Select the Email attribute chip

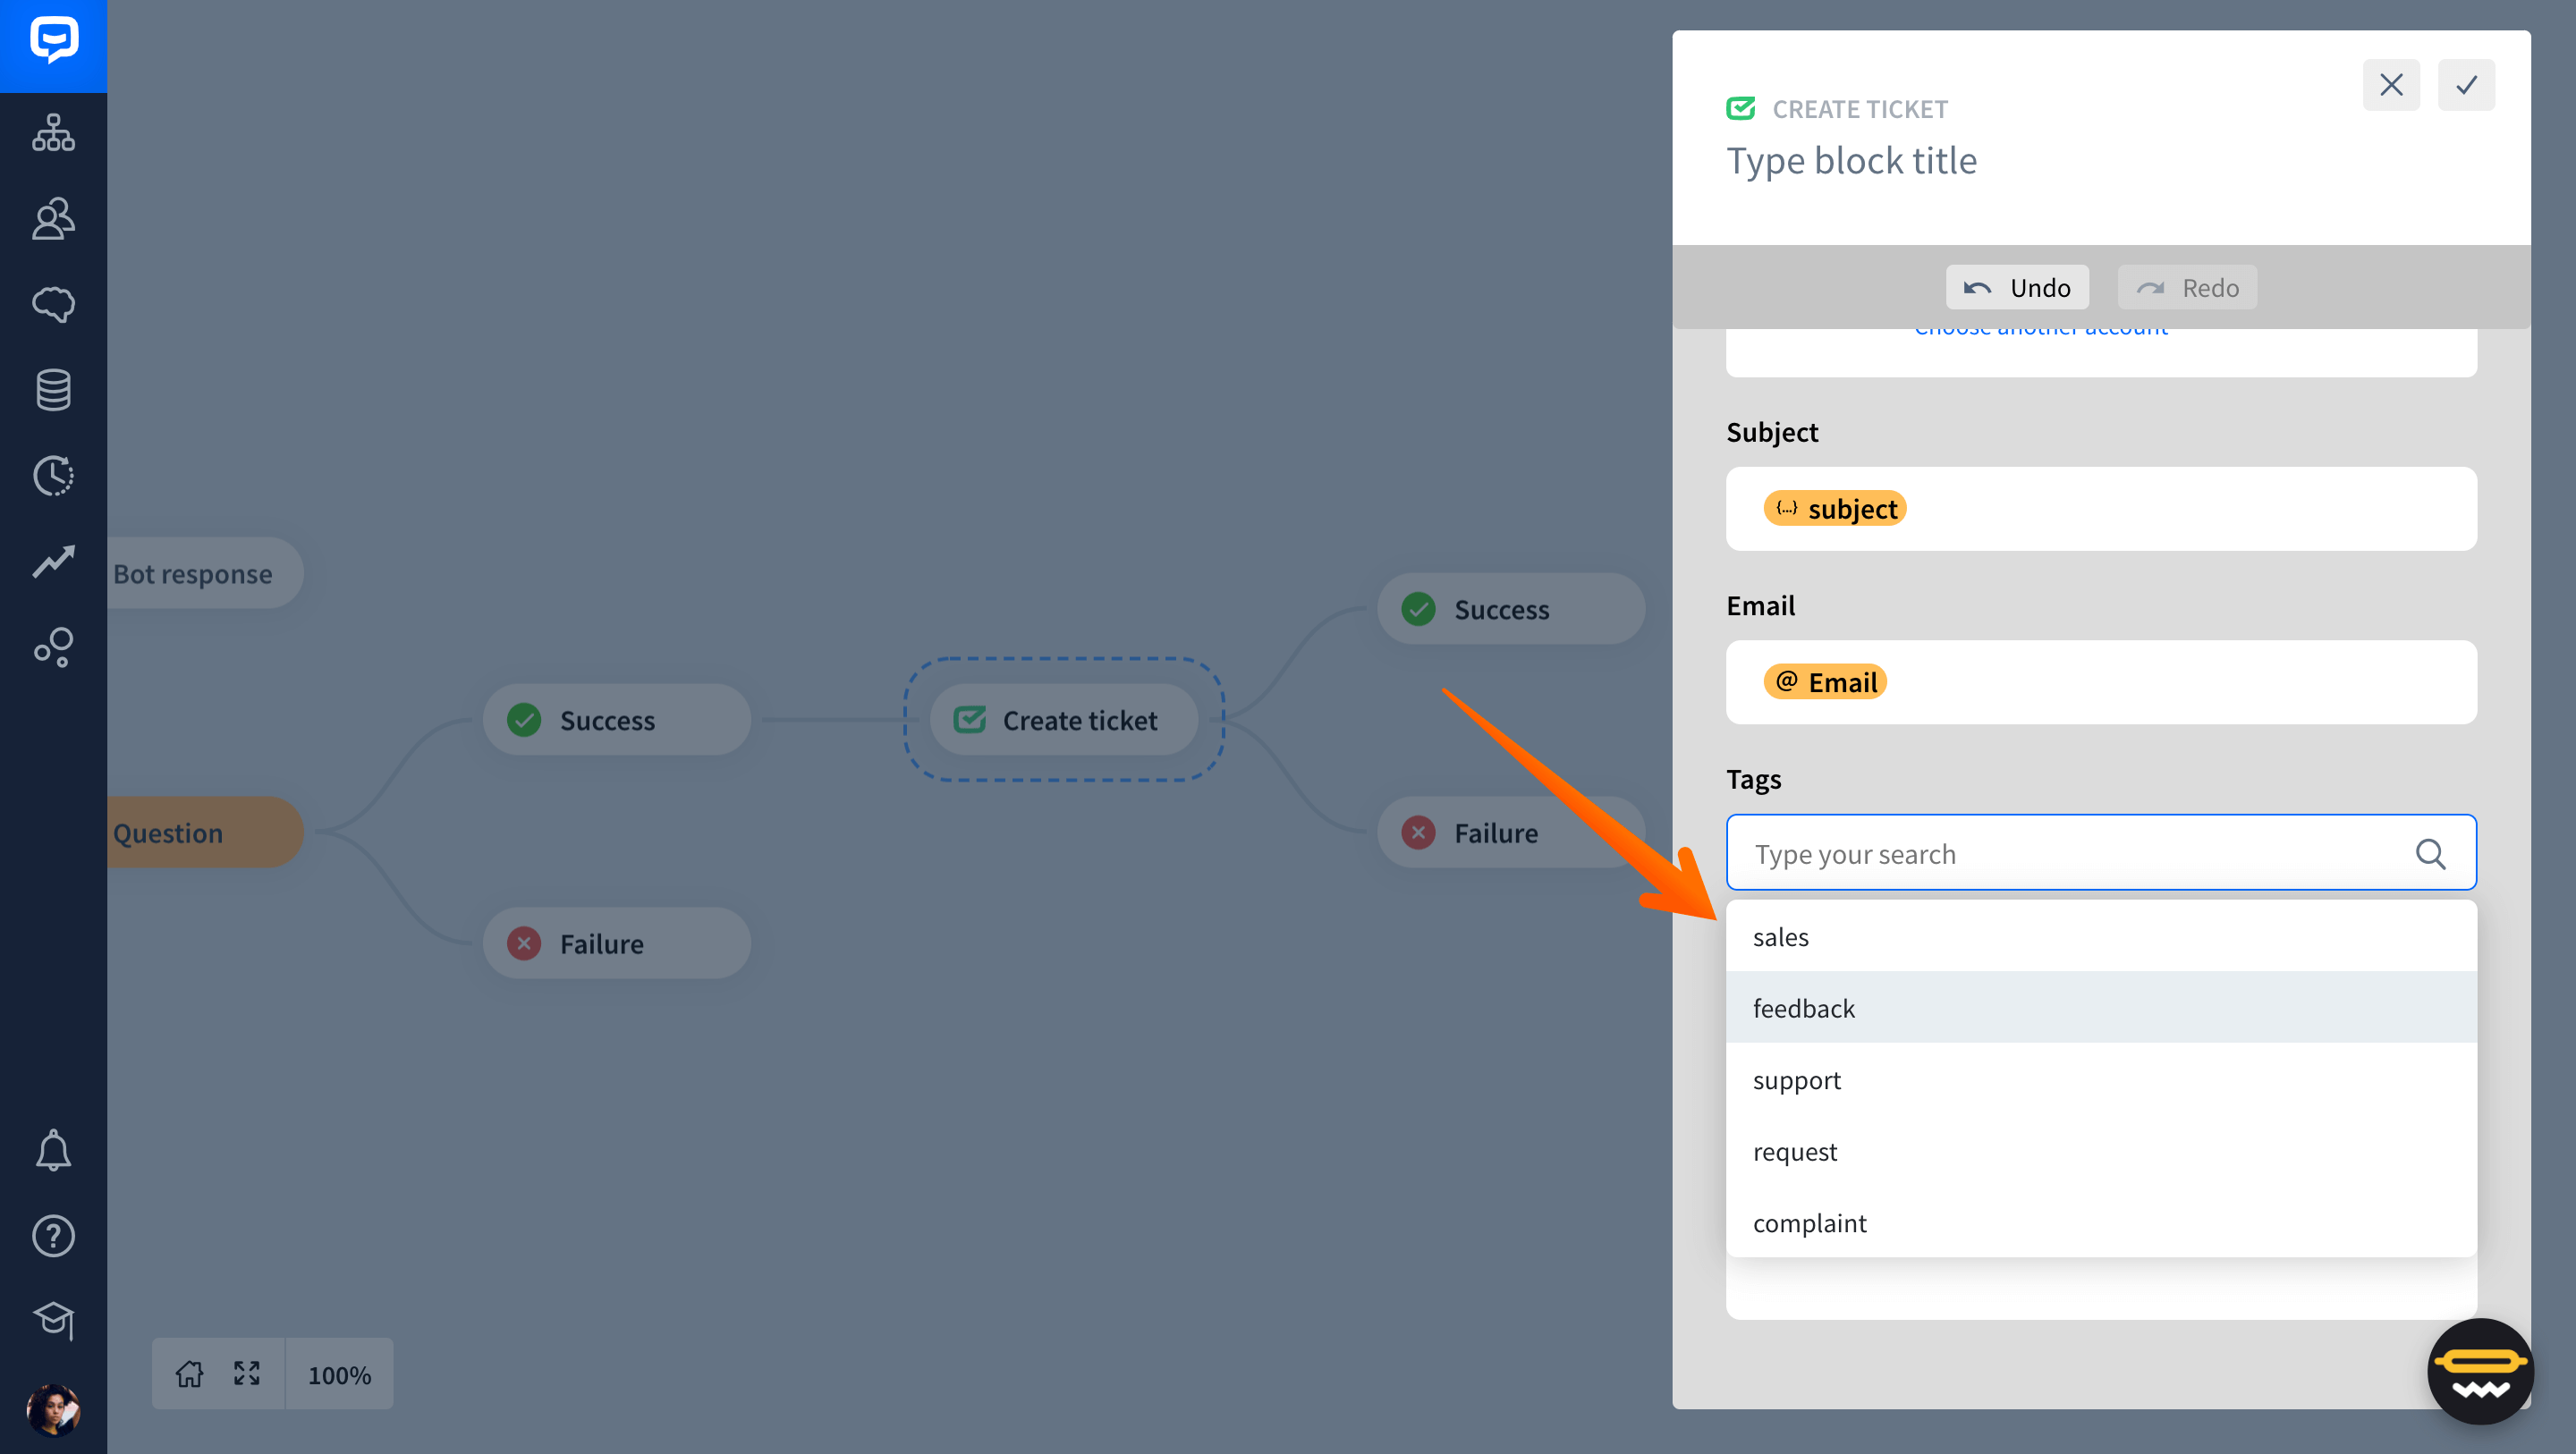pos(1825,682)
